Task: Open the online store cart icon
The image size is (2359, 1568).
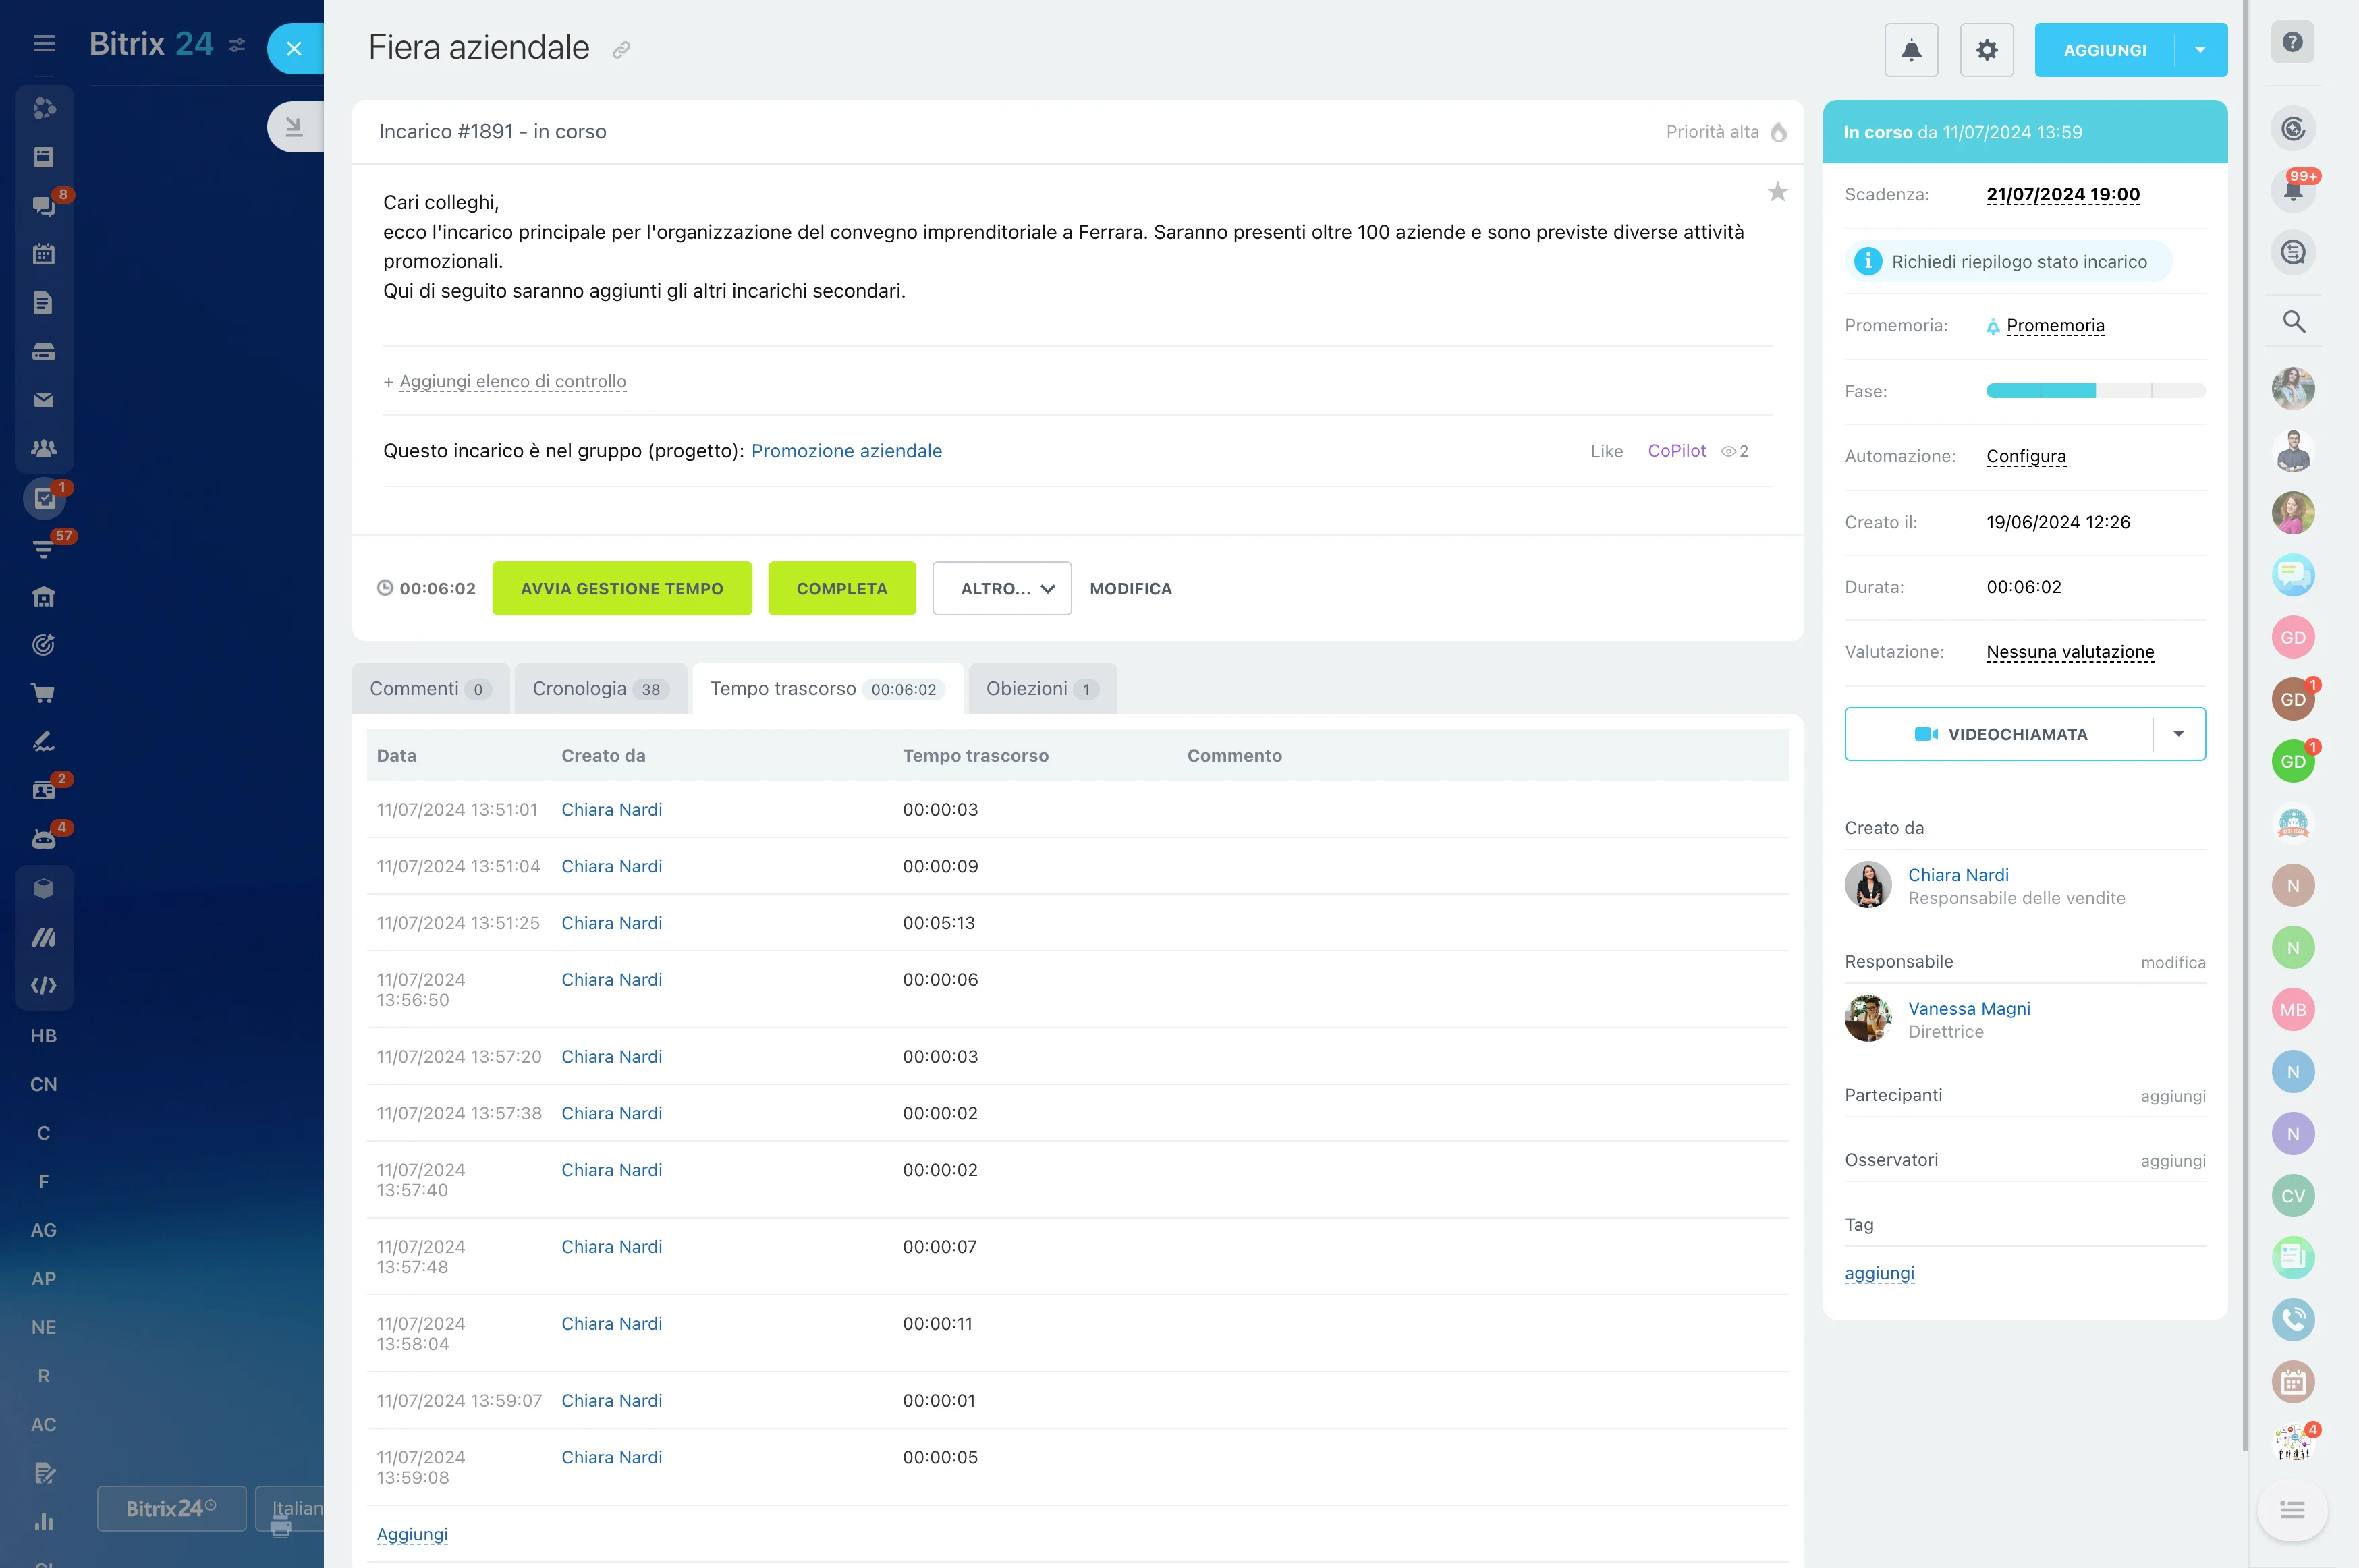Action: [44, 693]
